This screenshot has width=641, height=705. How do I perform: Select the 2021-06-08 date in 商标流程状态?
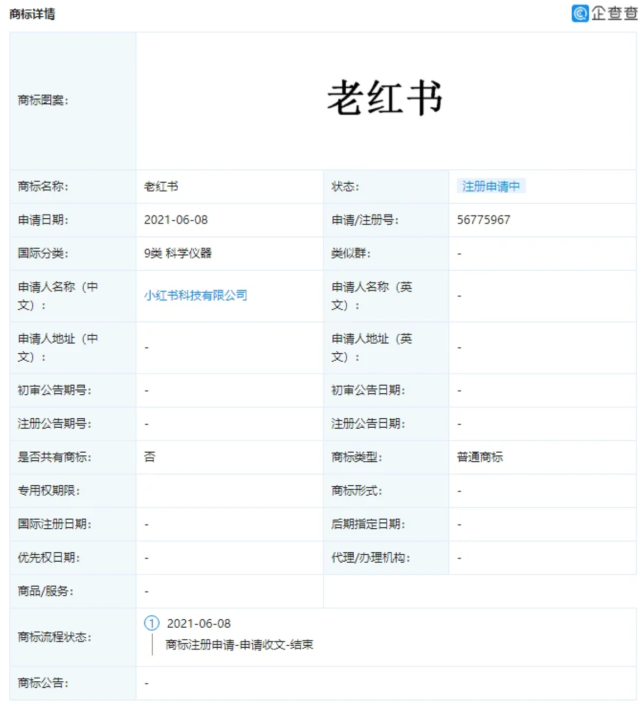click(x=199, y=624)
